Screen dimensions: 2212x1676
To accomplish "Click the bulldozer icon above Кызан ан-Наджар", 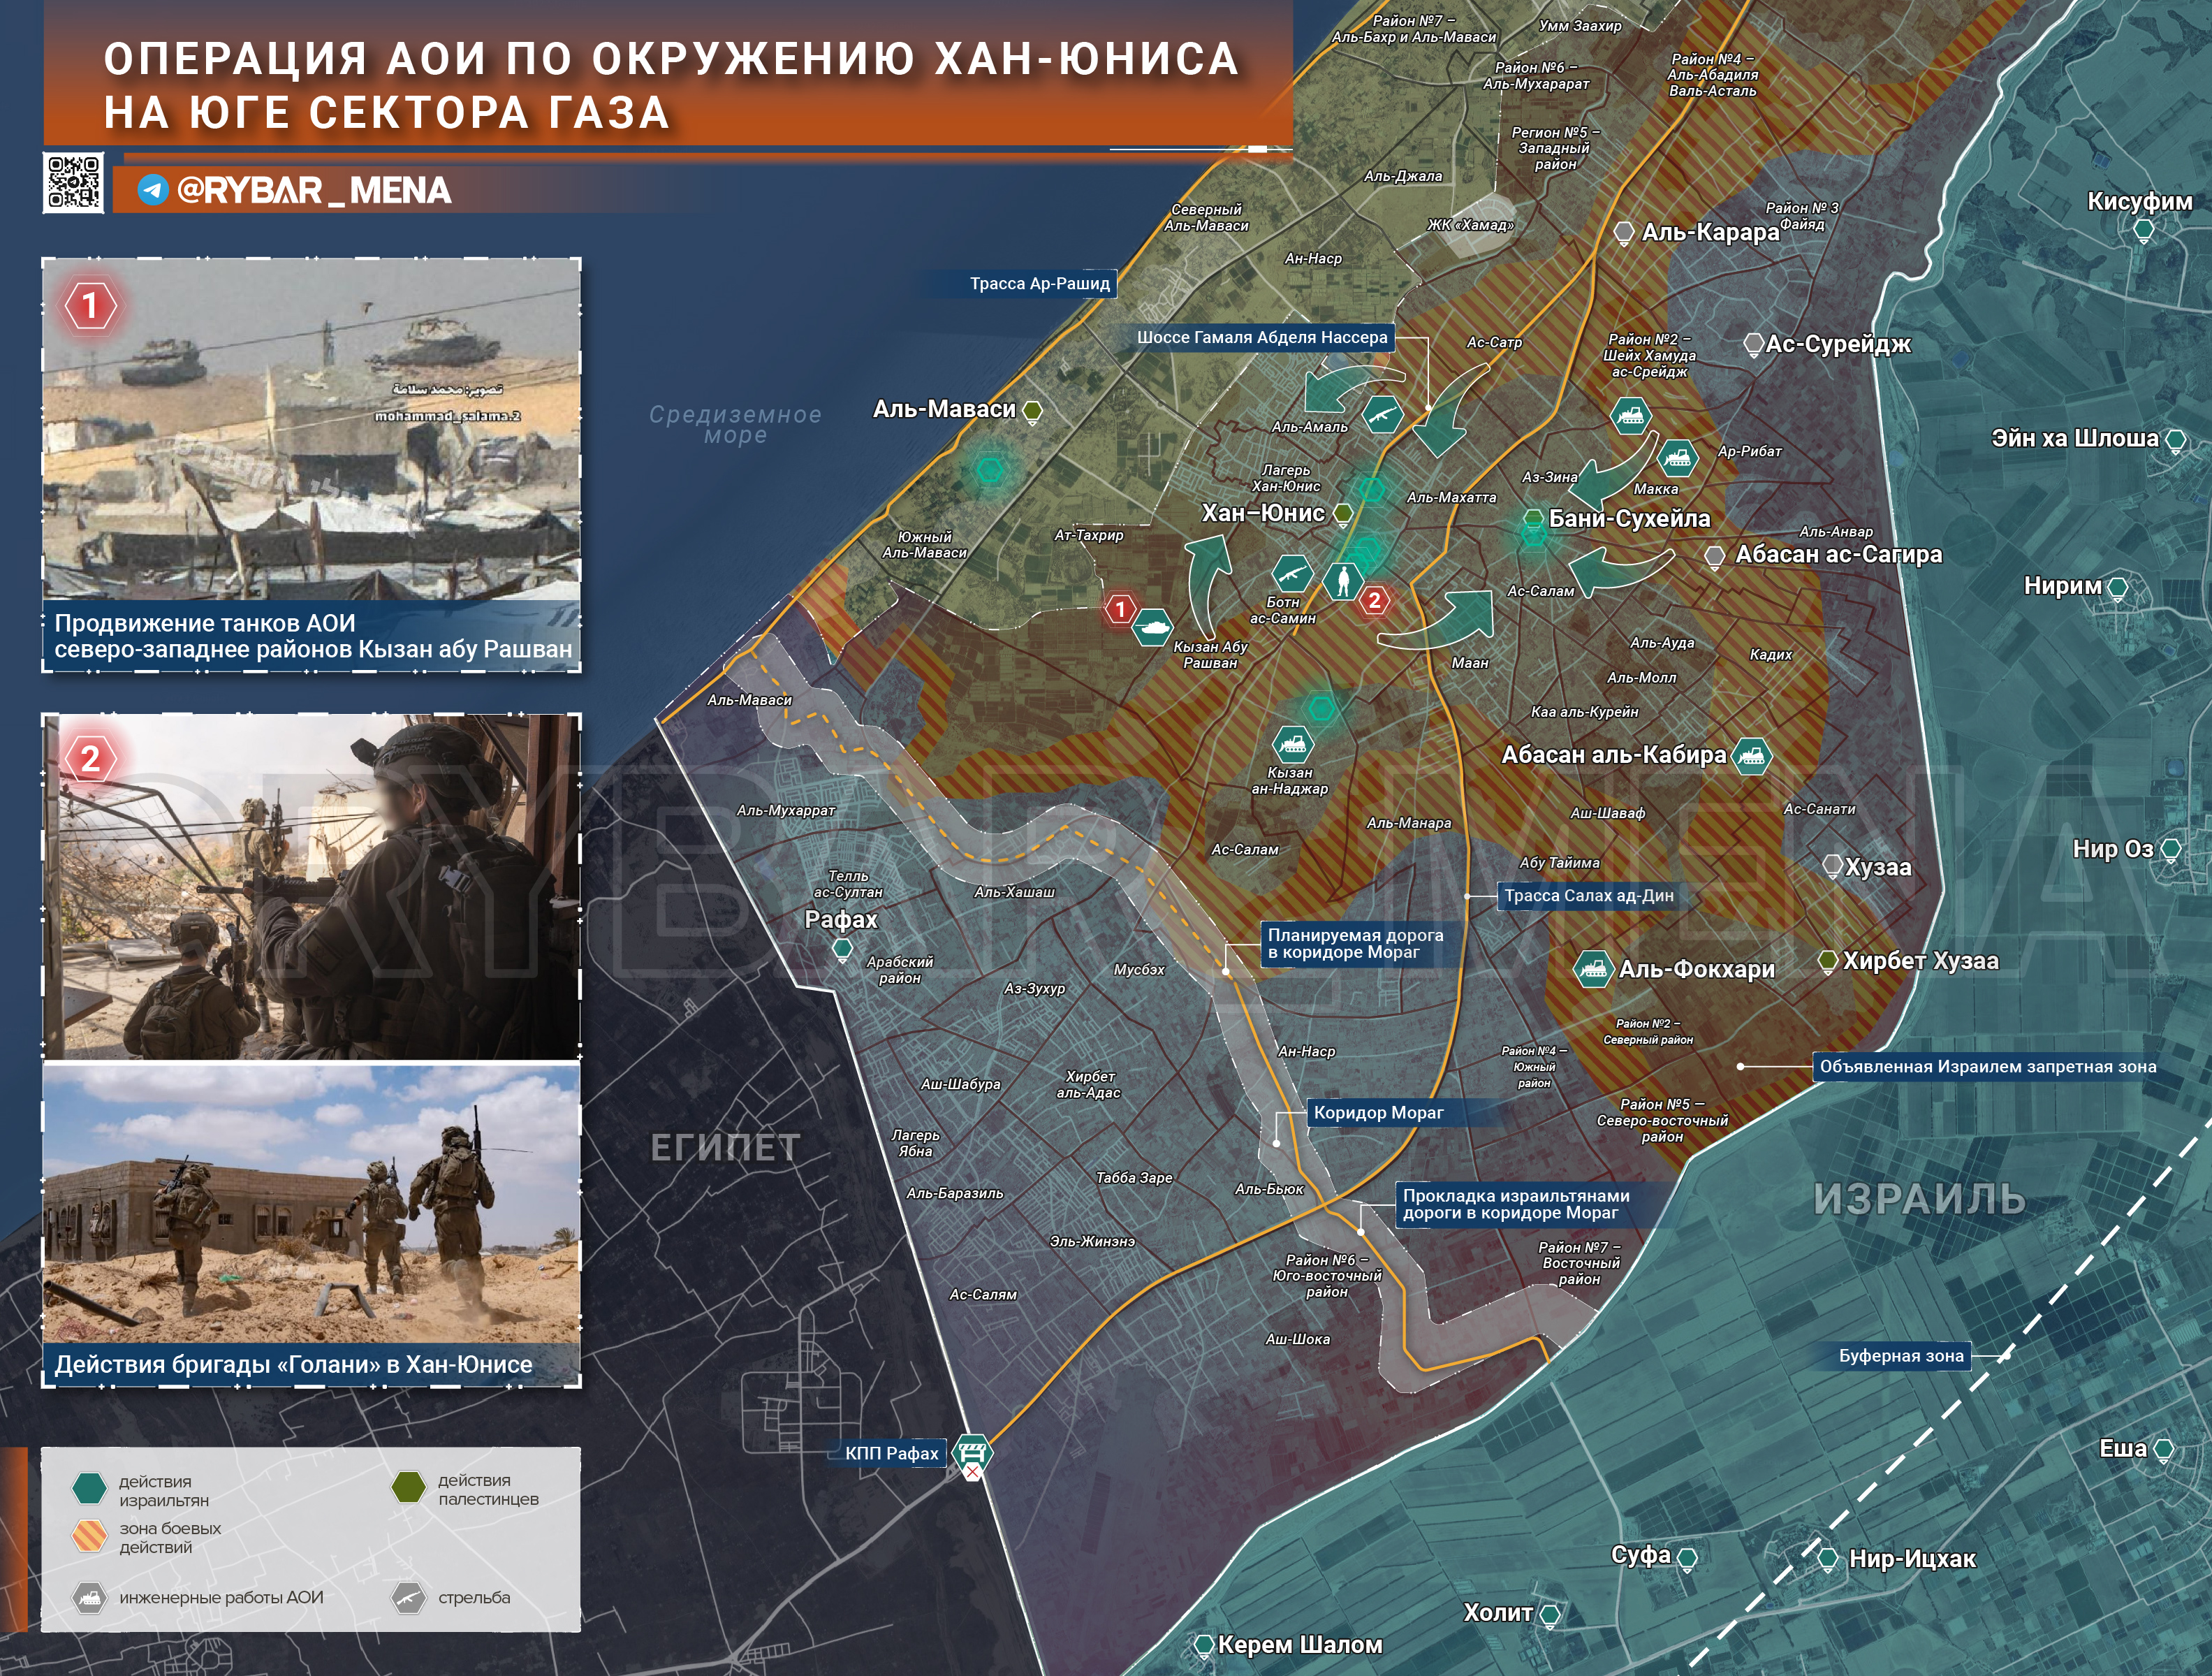I will (1292, 744).
